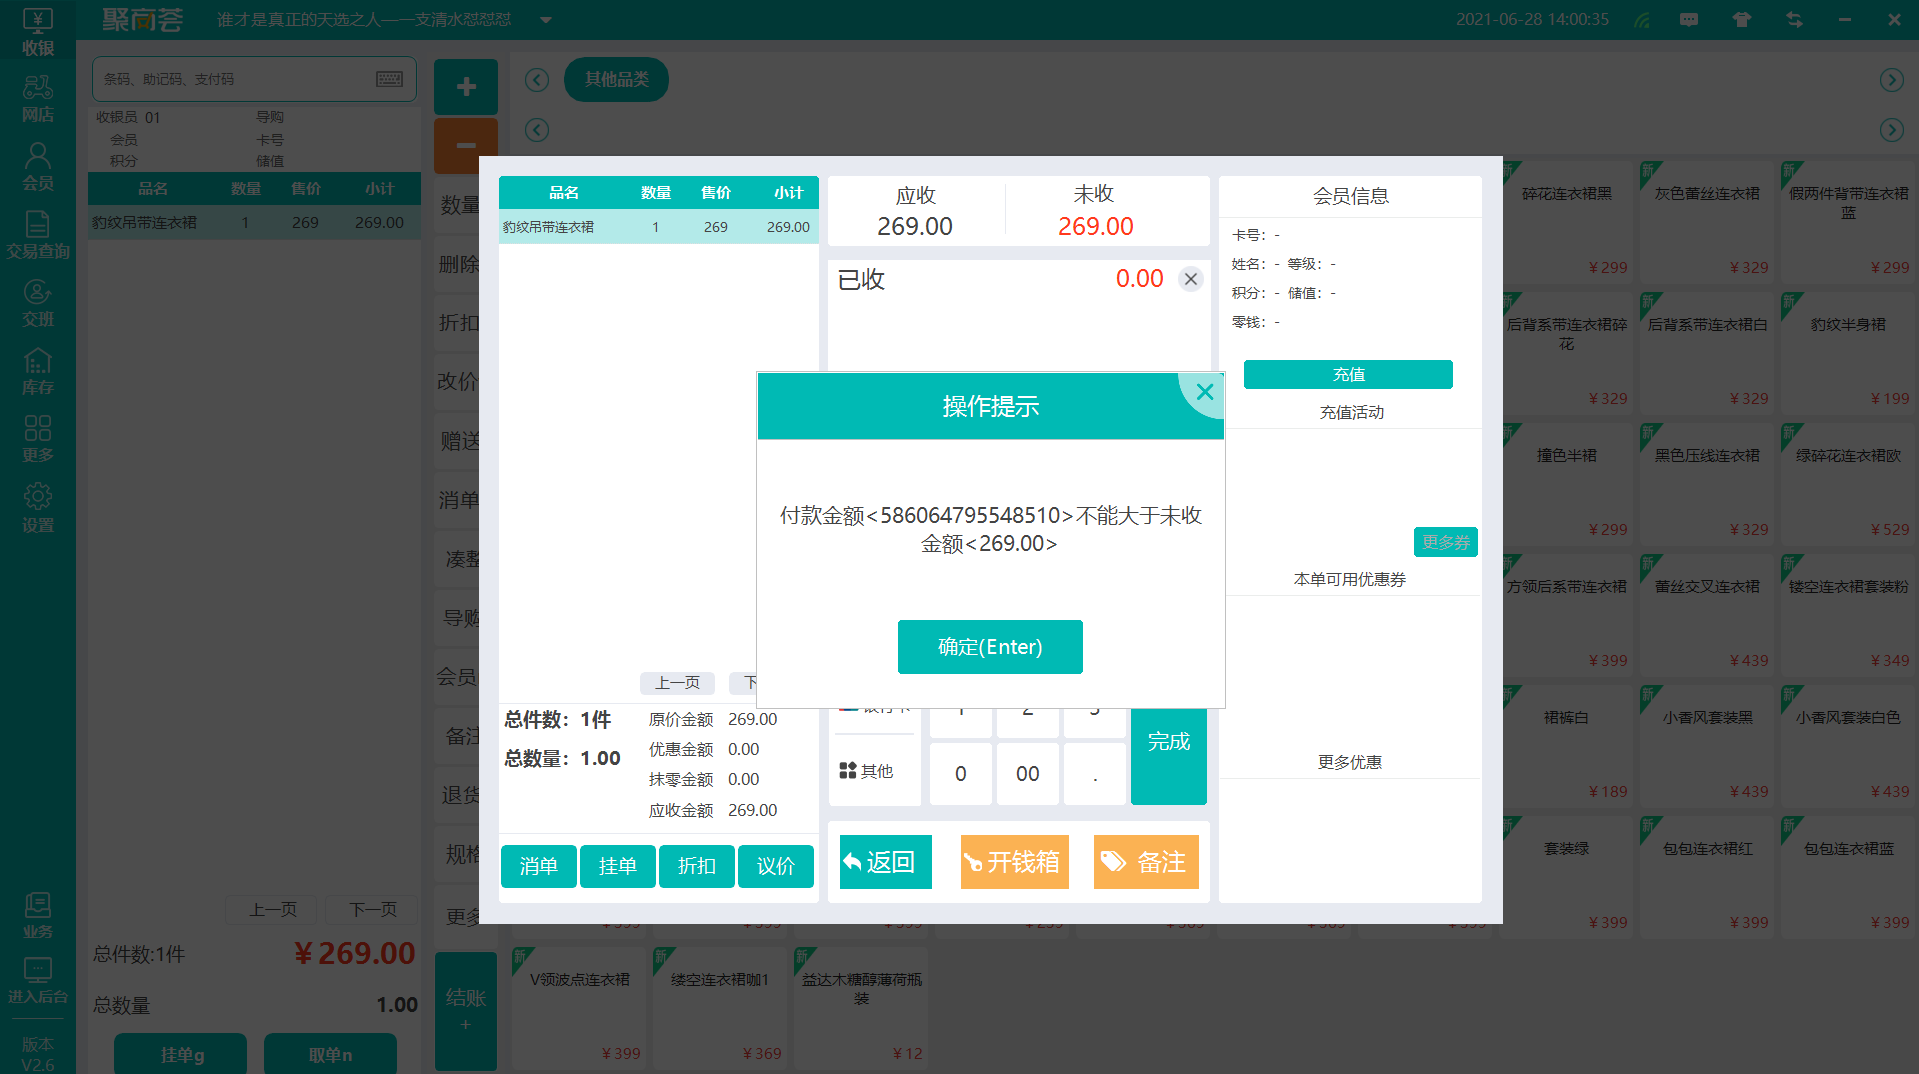Select 豹纹吊带连衣裙 row in main cart
Screen dimensions: 1919x1074
[254, 222]
